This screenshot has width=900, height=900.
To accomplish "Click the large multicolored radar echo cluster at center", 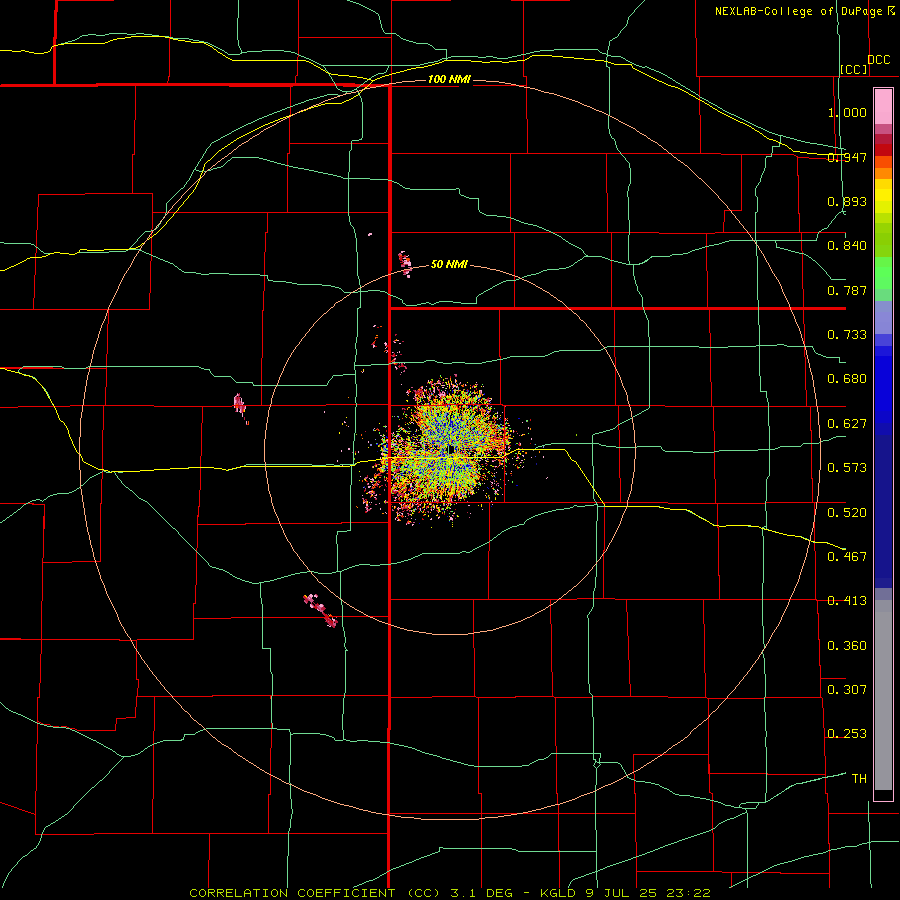I will (x=448, y=451).
